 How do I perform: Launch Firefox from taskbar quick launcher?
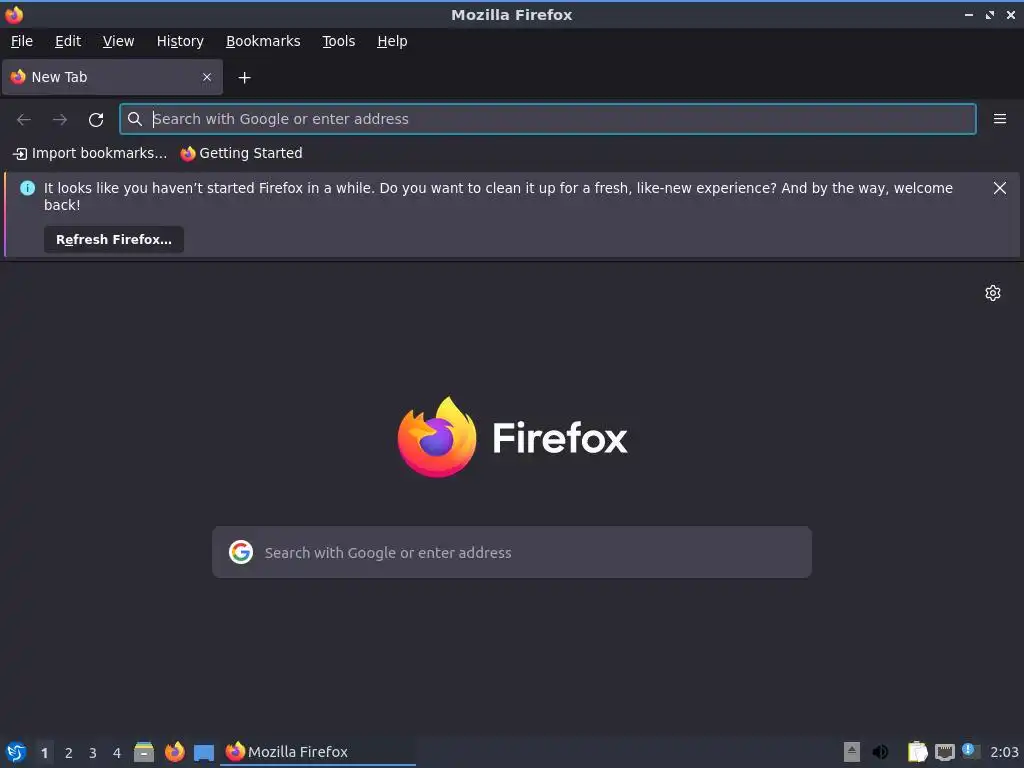[x=174, y=752]
